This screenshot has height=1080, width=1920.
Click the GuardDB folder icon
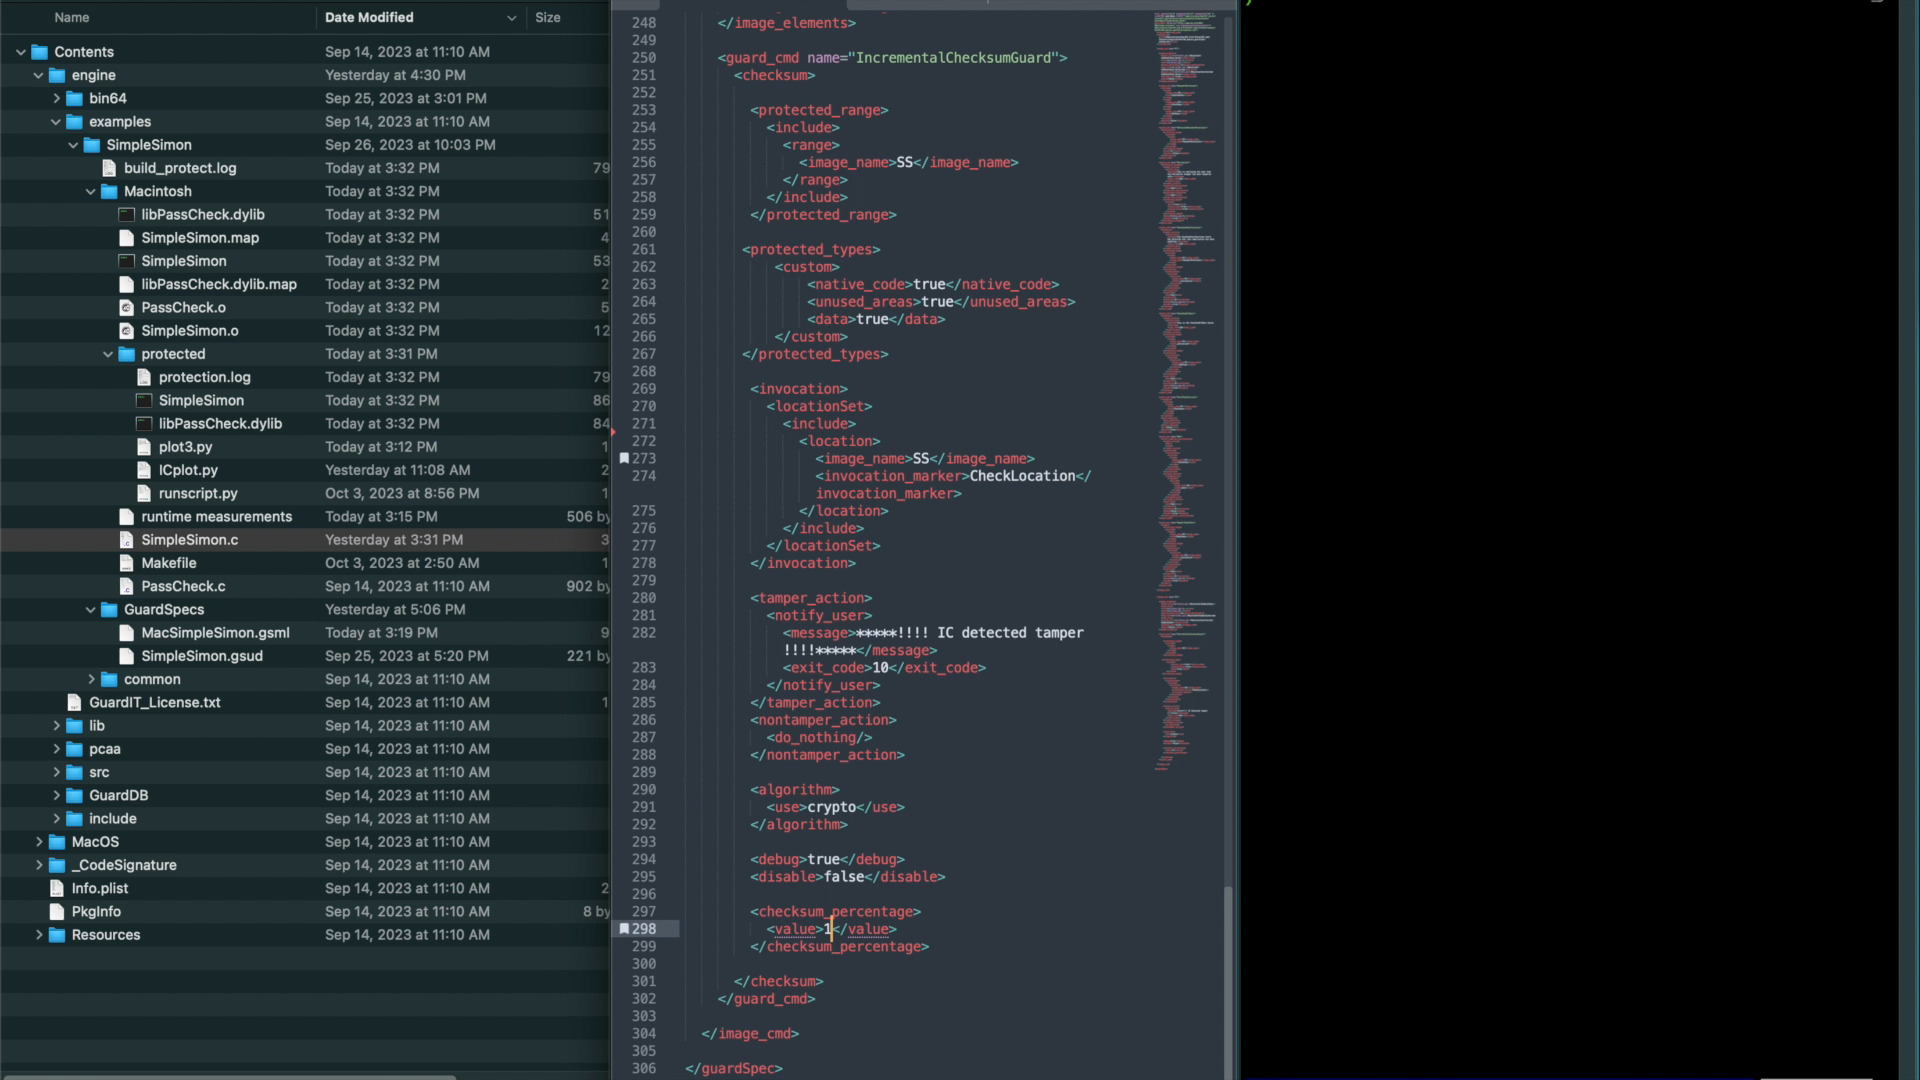(74, 795)
